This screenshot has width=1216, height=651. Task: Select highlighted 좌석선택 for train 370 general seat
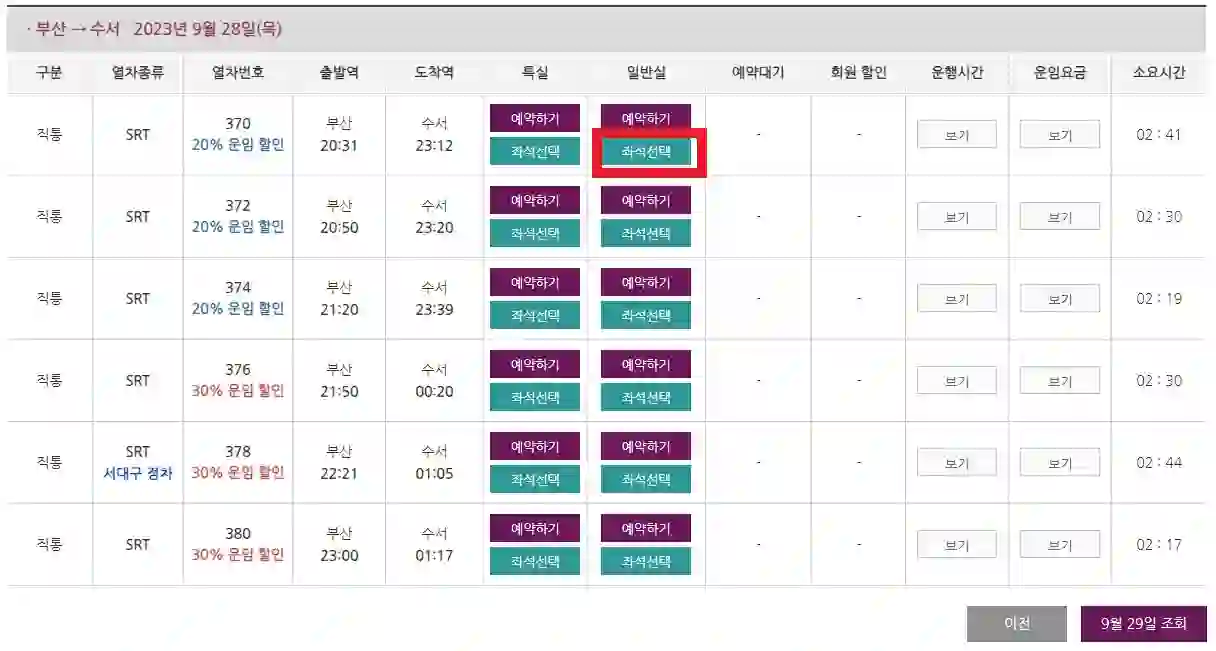click(x=646, y=151)
